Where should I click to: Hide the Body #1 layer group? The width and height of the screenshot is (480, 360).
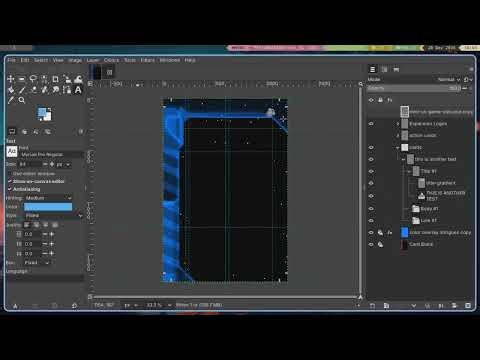(x=371, y=209)
